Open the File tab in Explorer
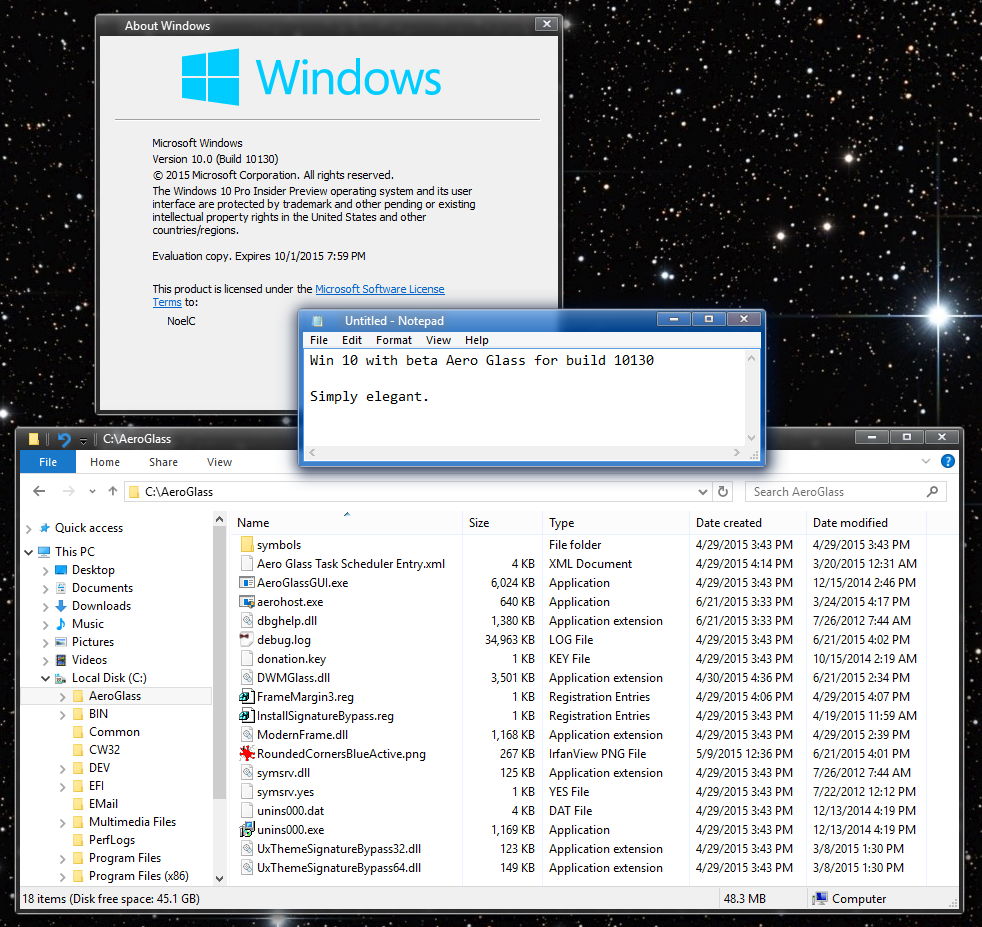Image resolution: width=982 pixels, height=927 pixels. tap(48, 462)
